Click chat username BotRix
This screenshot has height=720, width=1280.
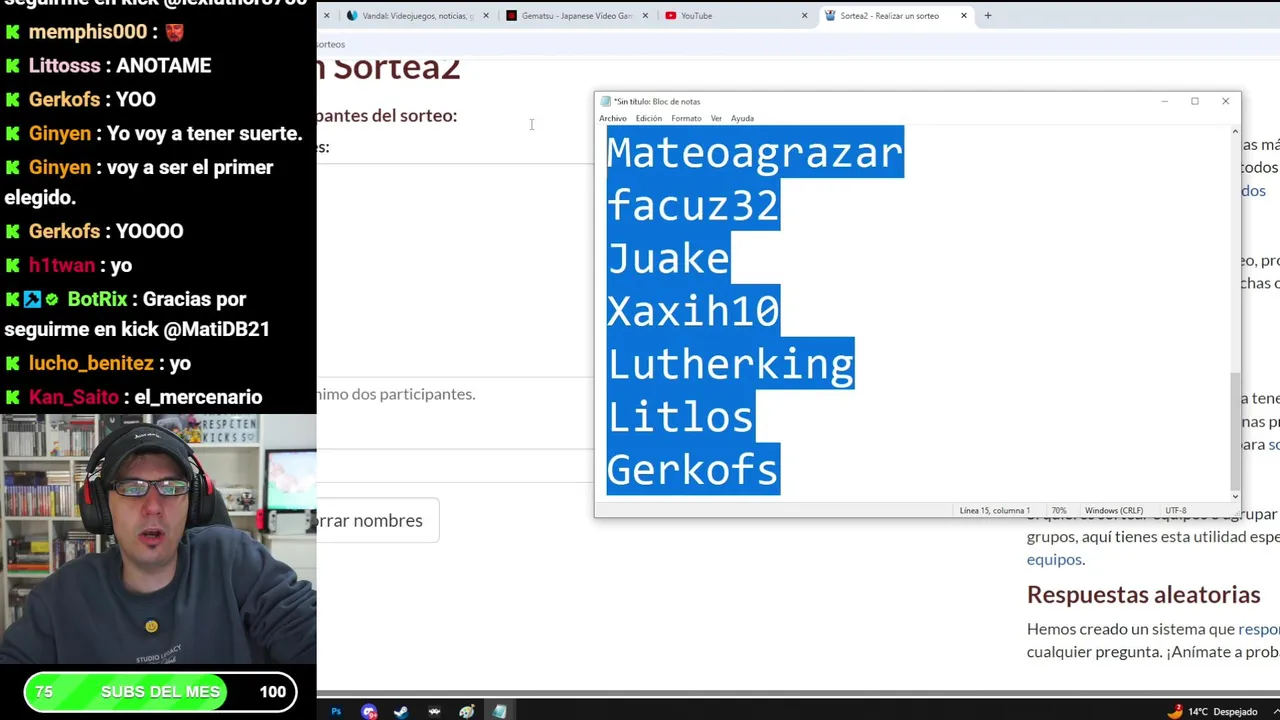97,300
